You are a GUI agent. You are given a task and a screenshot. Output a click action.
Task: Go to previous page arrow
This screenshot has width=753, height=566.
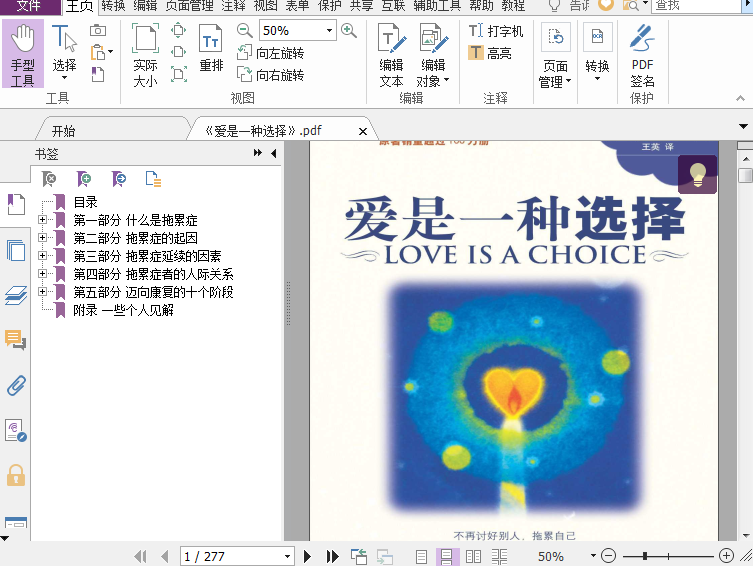click(165, 556)
